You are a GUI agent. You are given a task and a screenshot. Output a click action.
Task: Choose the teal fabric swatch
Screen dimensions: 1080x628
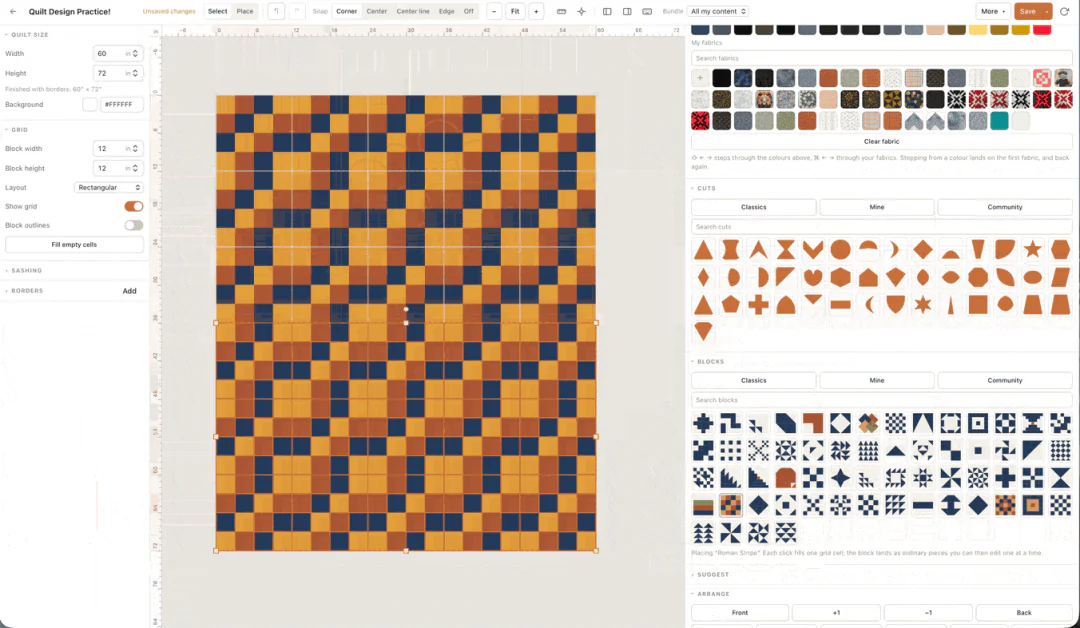tap(999, 121)
